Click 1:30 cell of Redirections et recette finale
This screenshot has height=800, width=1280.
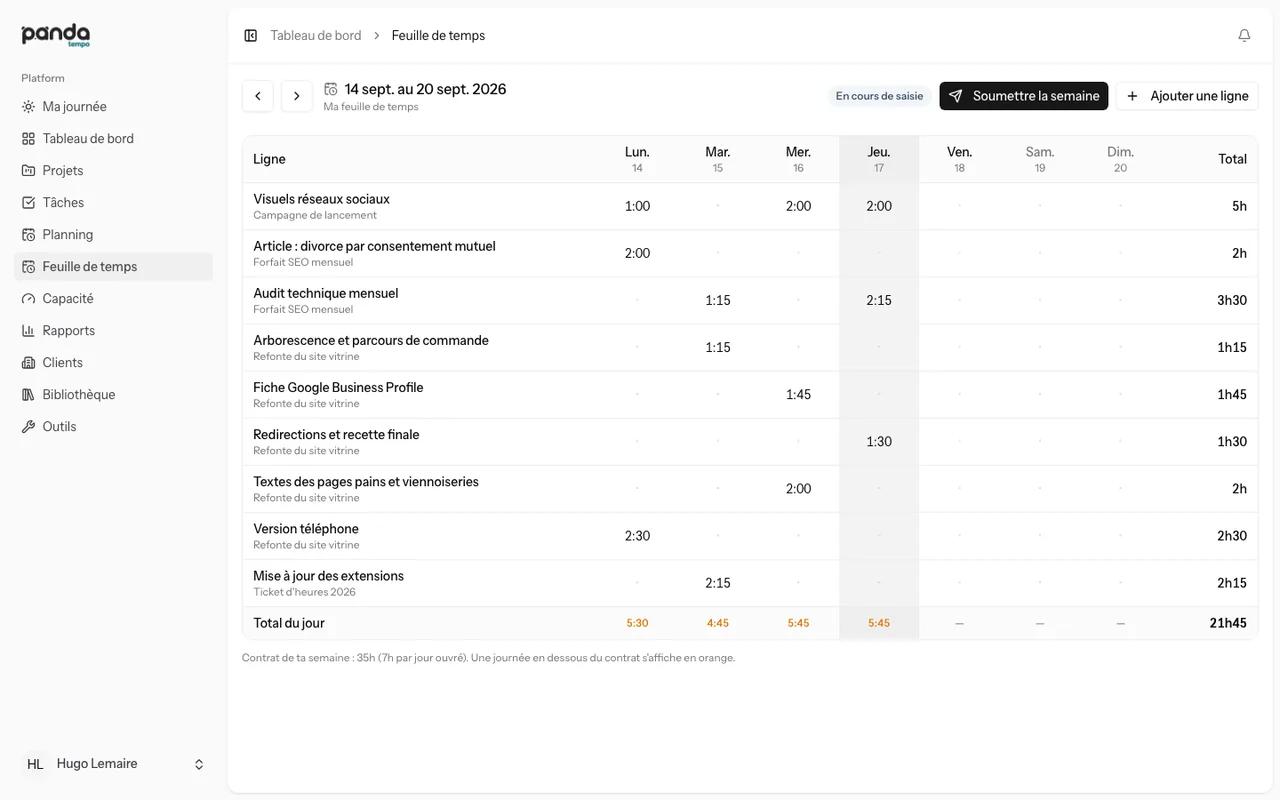tap(879, 441)
